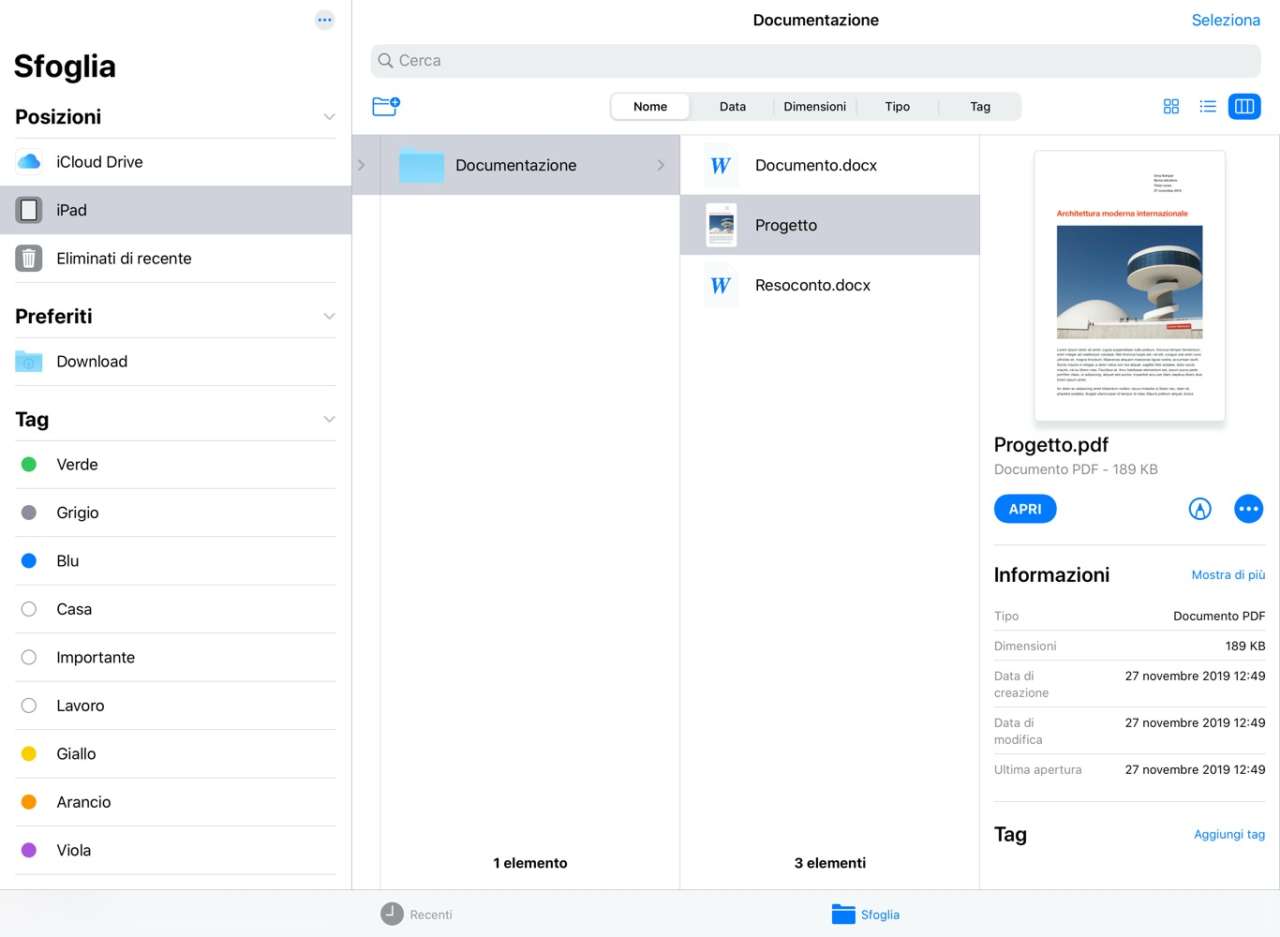Show more info with Mostra di più
Screen dimensions: 1280x937
coord(1228,575)
